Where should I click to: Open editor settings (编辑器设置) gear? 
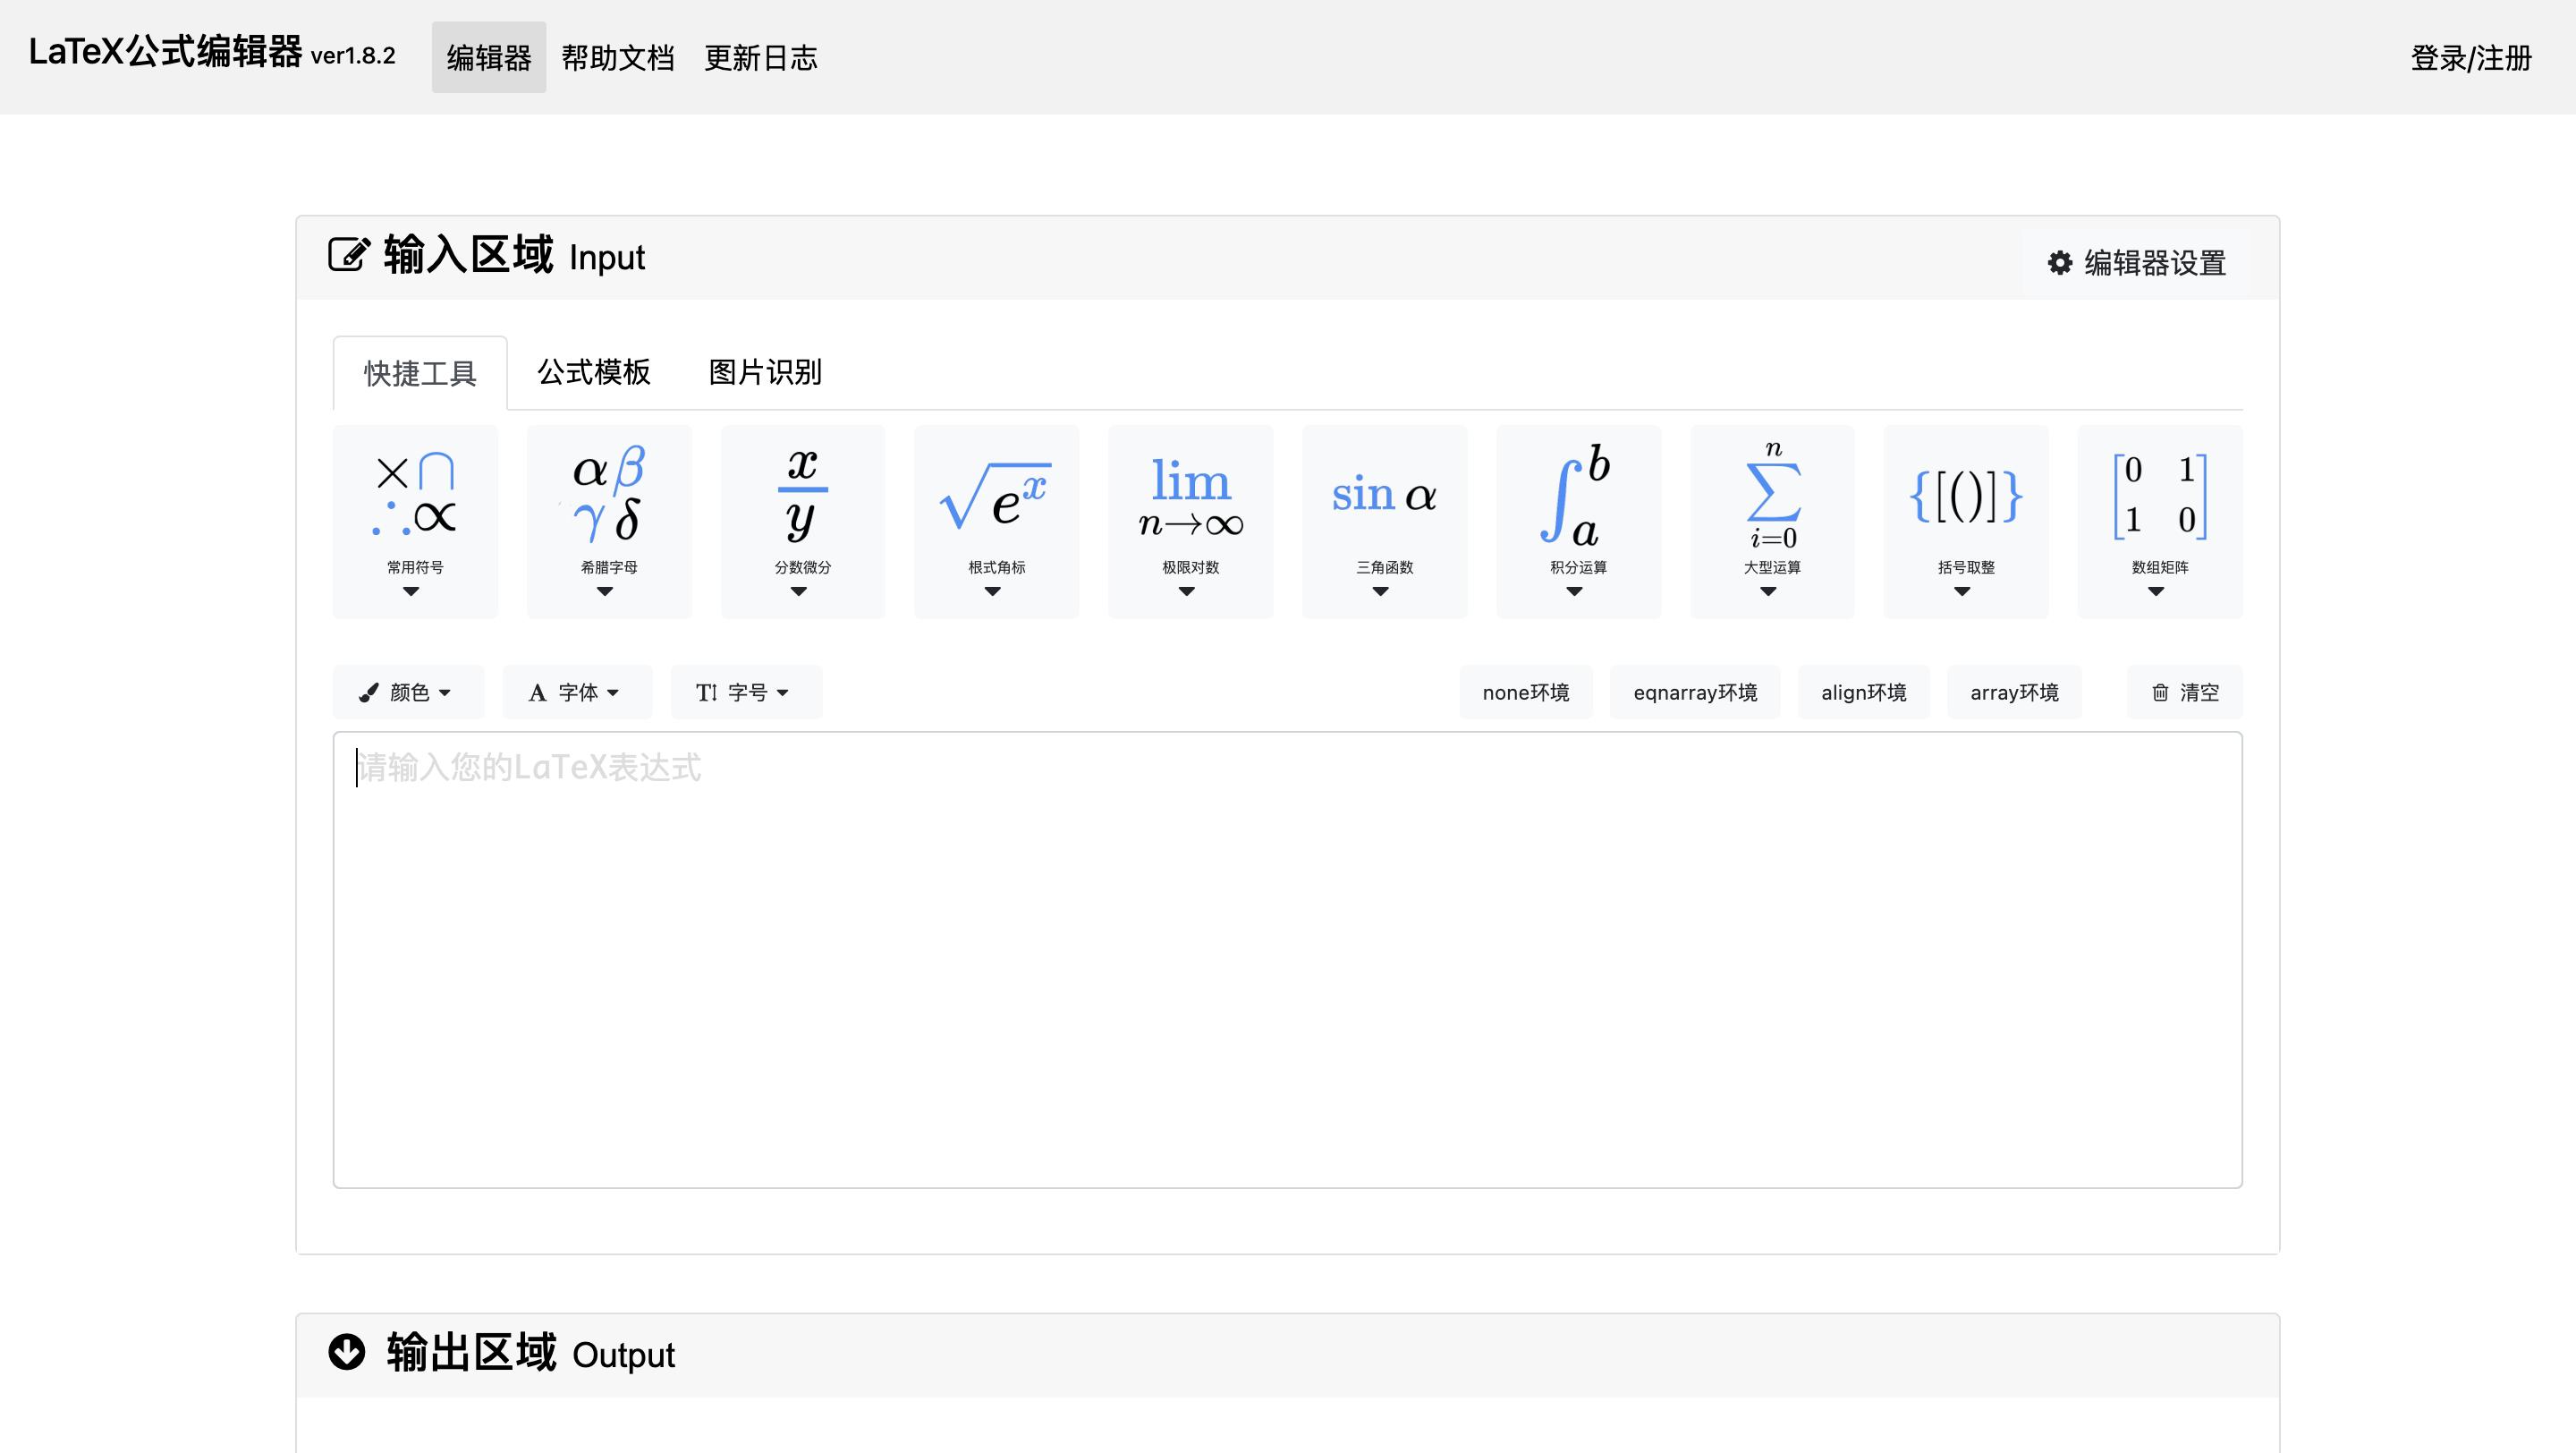(x=2136, y=263)
